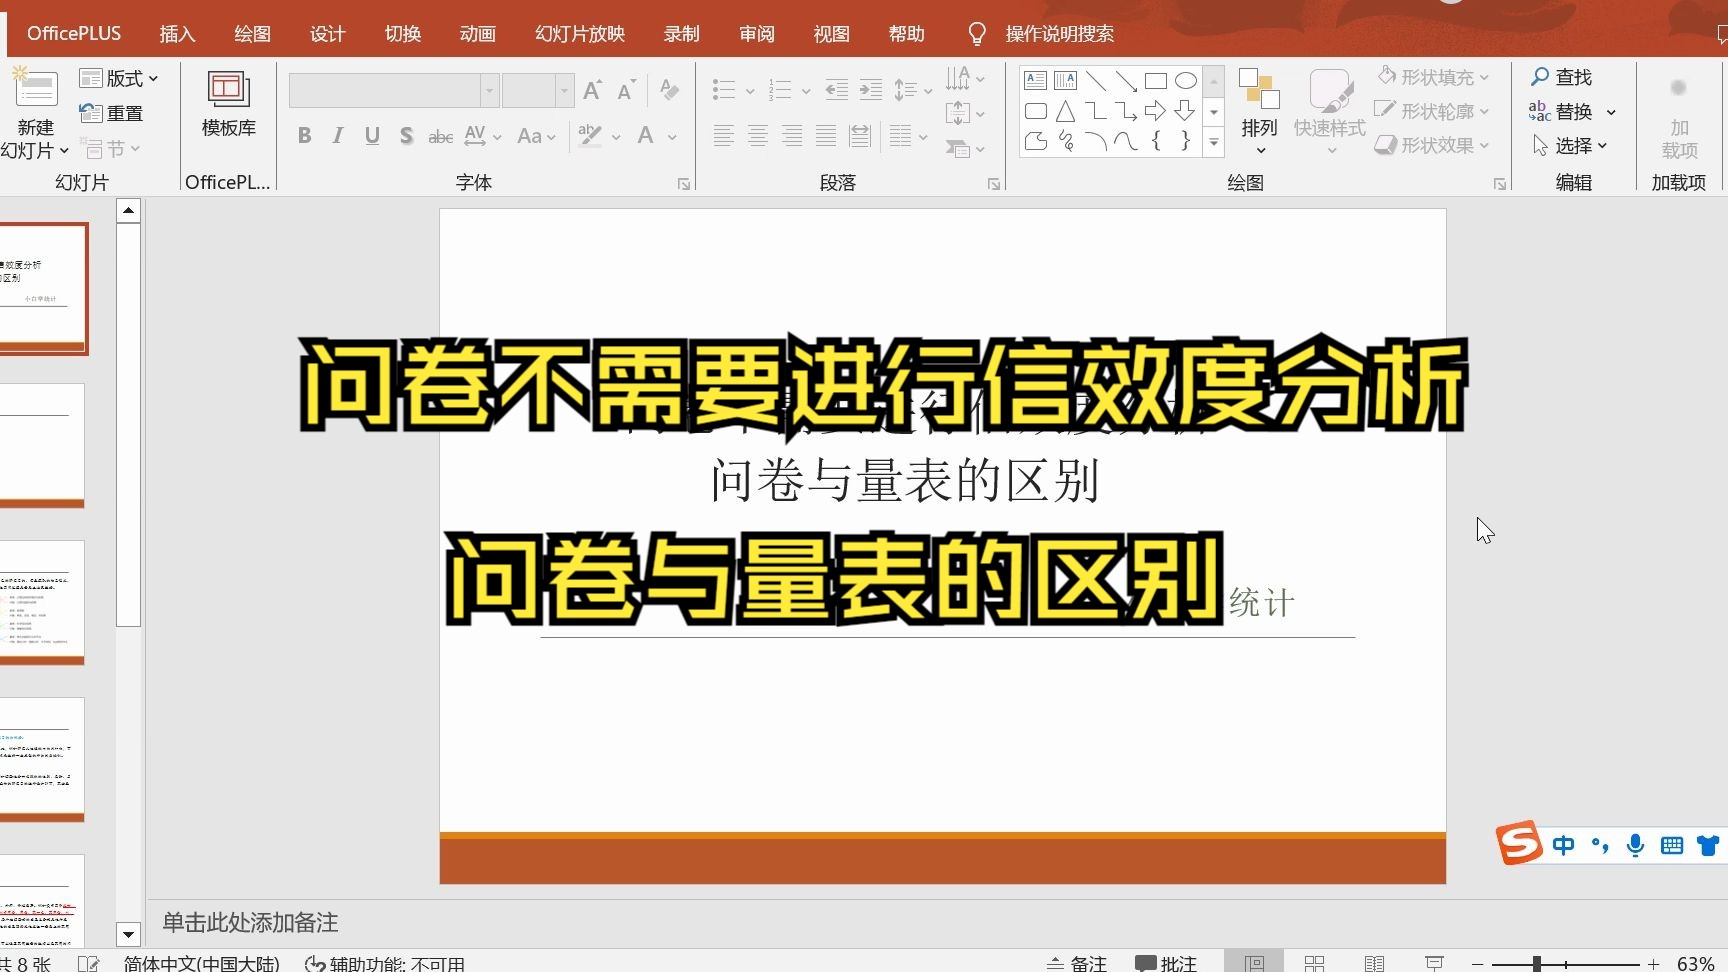Viewport: 1728px width, 972px height.
Task: Open 形状轮廓 shape outline menu
Action: click(1433, 111)
